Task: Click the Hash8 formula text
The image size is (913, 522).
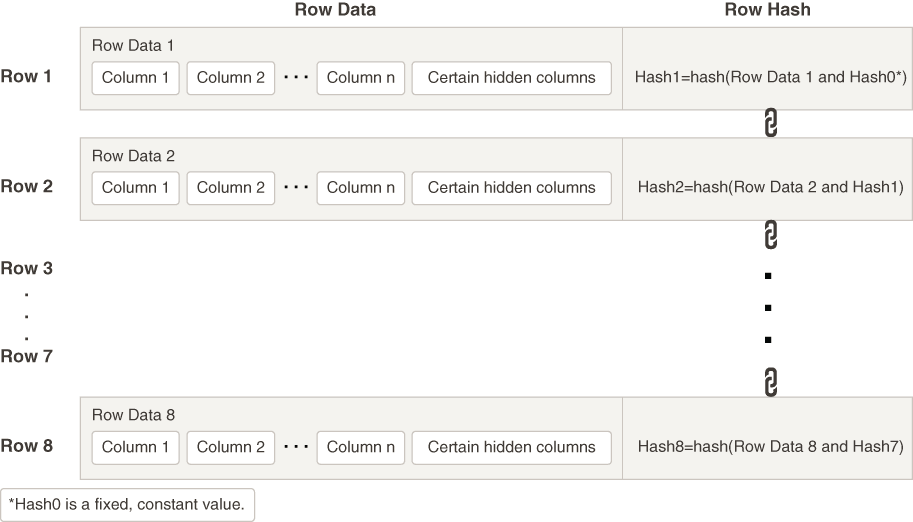Action: pyautogui.click(x=770, y=447)
